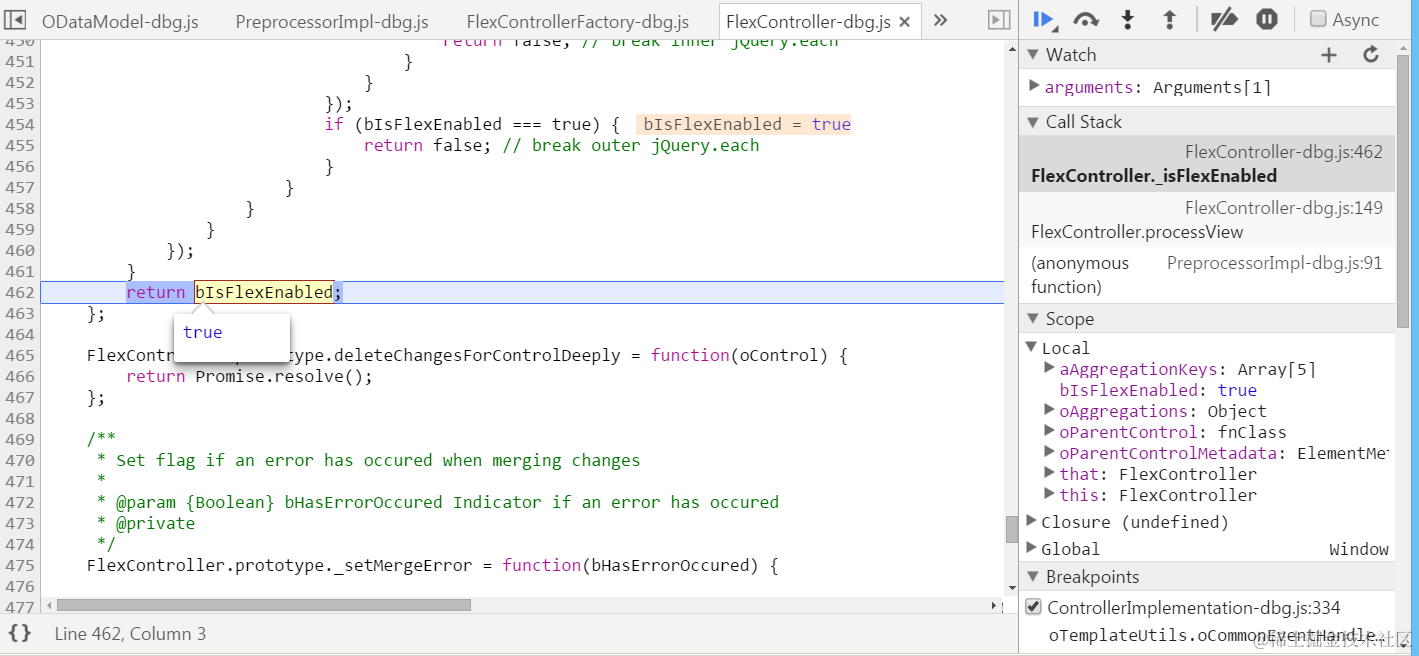Expand the arguments watch entry

[1034, 87]
